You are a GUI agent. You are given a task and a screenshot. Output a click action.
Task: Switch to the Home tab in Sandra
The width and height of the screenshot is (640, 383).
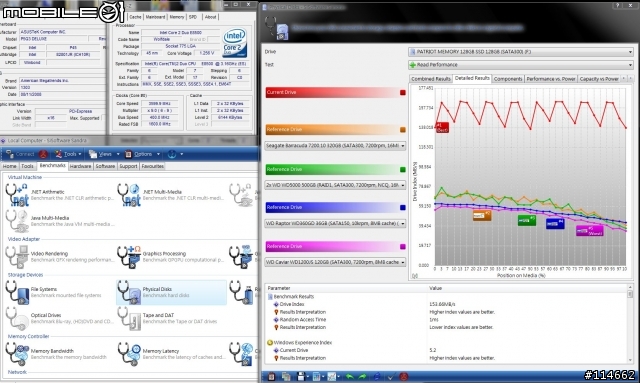[9, 166]
